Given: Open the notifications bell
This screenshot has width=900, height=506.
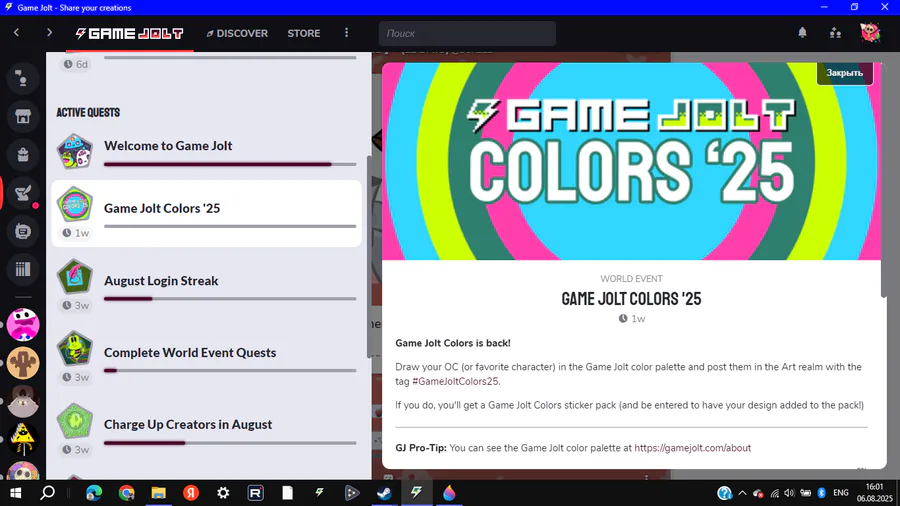Looking at the screenshot, I should pyautogui.click(x=802, y=33).
